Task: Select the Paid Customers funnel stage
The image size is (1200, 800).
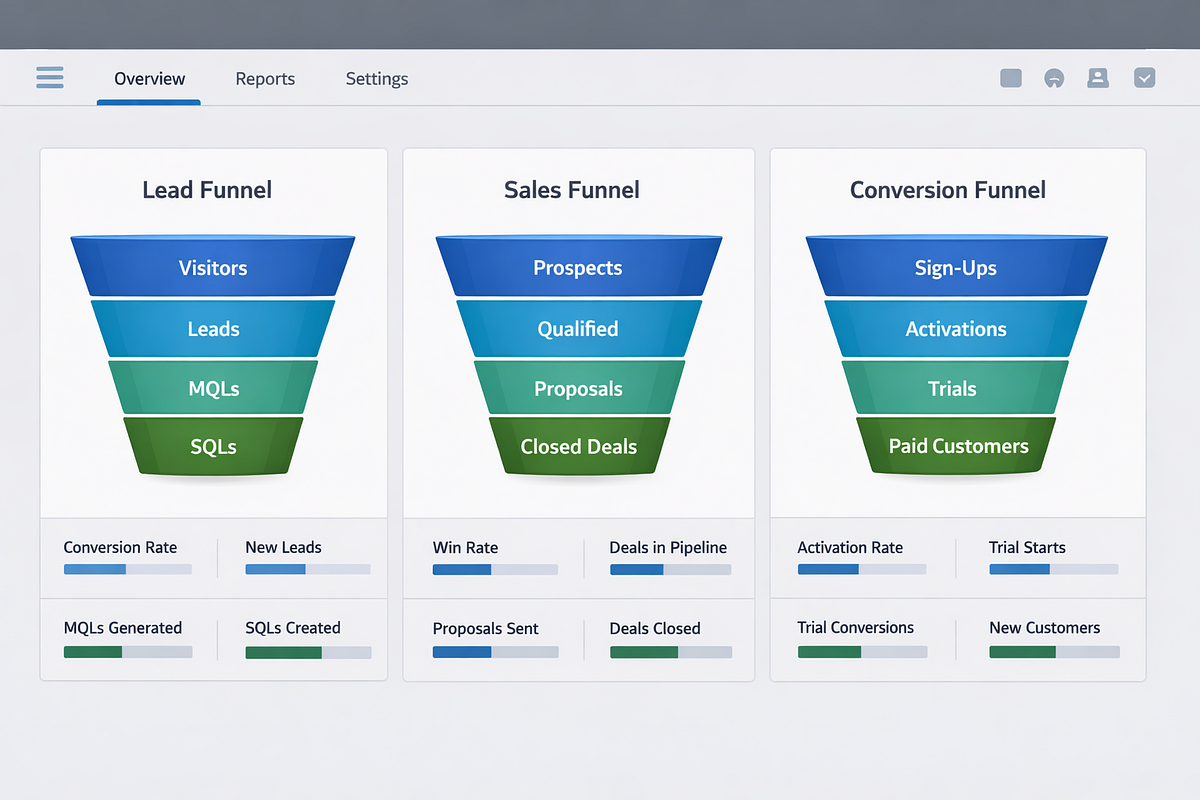Action: pos(956,446)
